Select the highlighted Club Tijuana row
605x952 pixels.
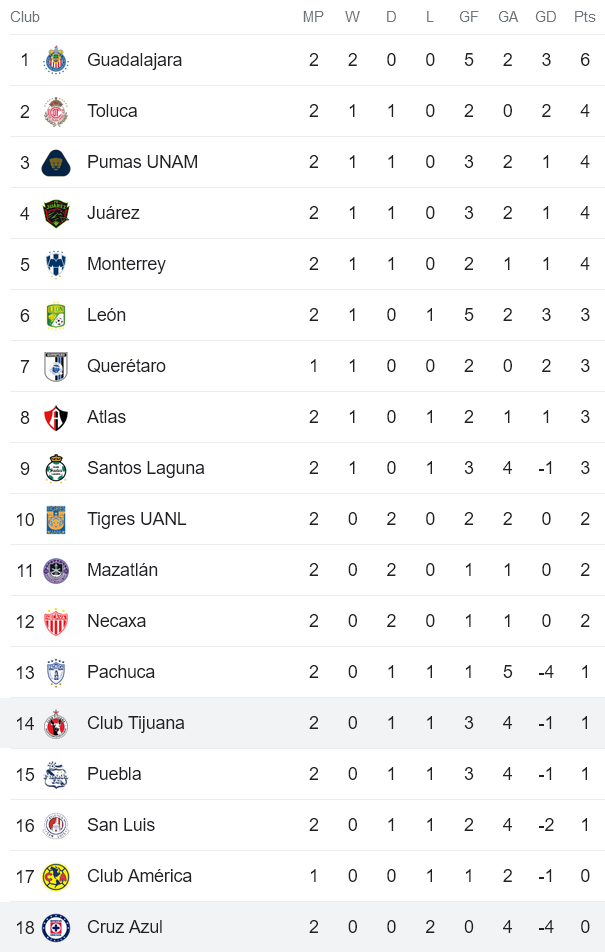300,723
